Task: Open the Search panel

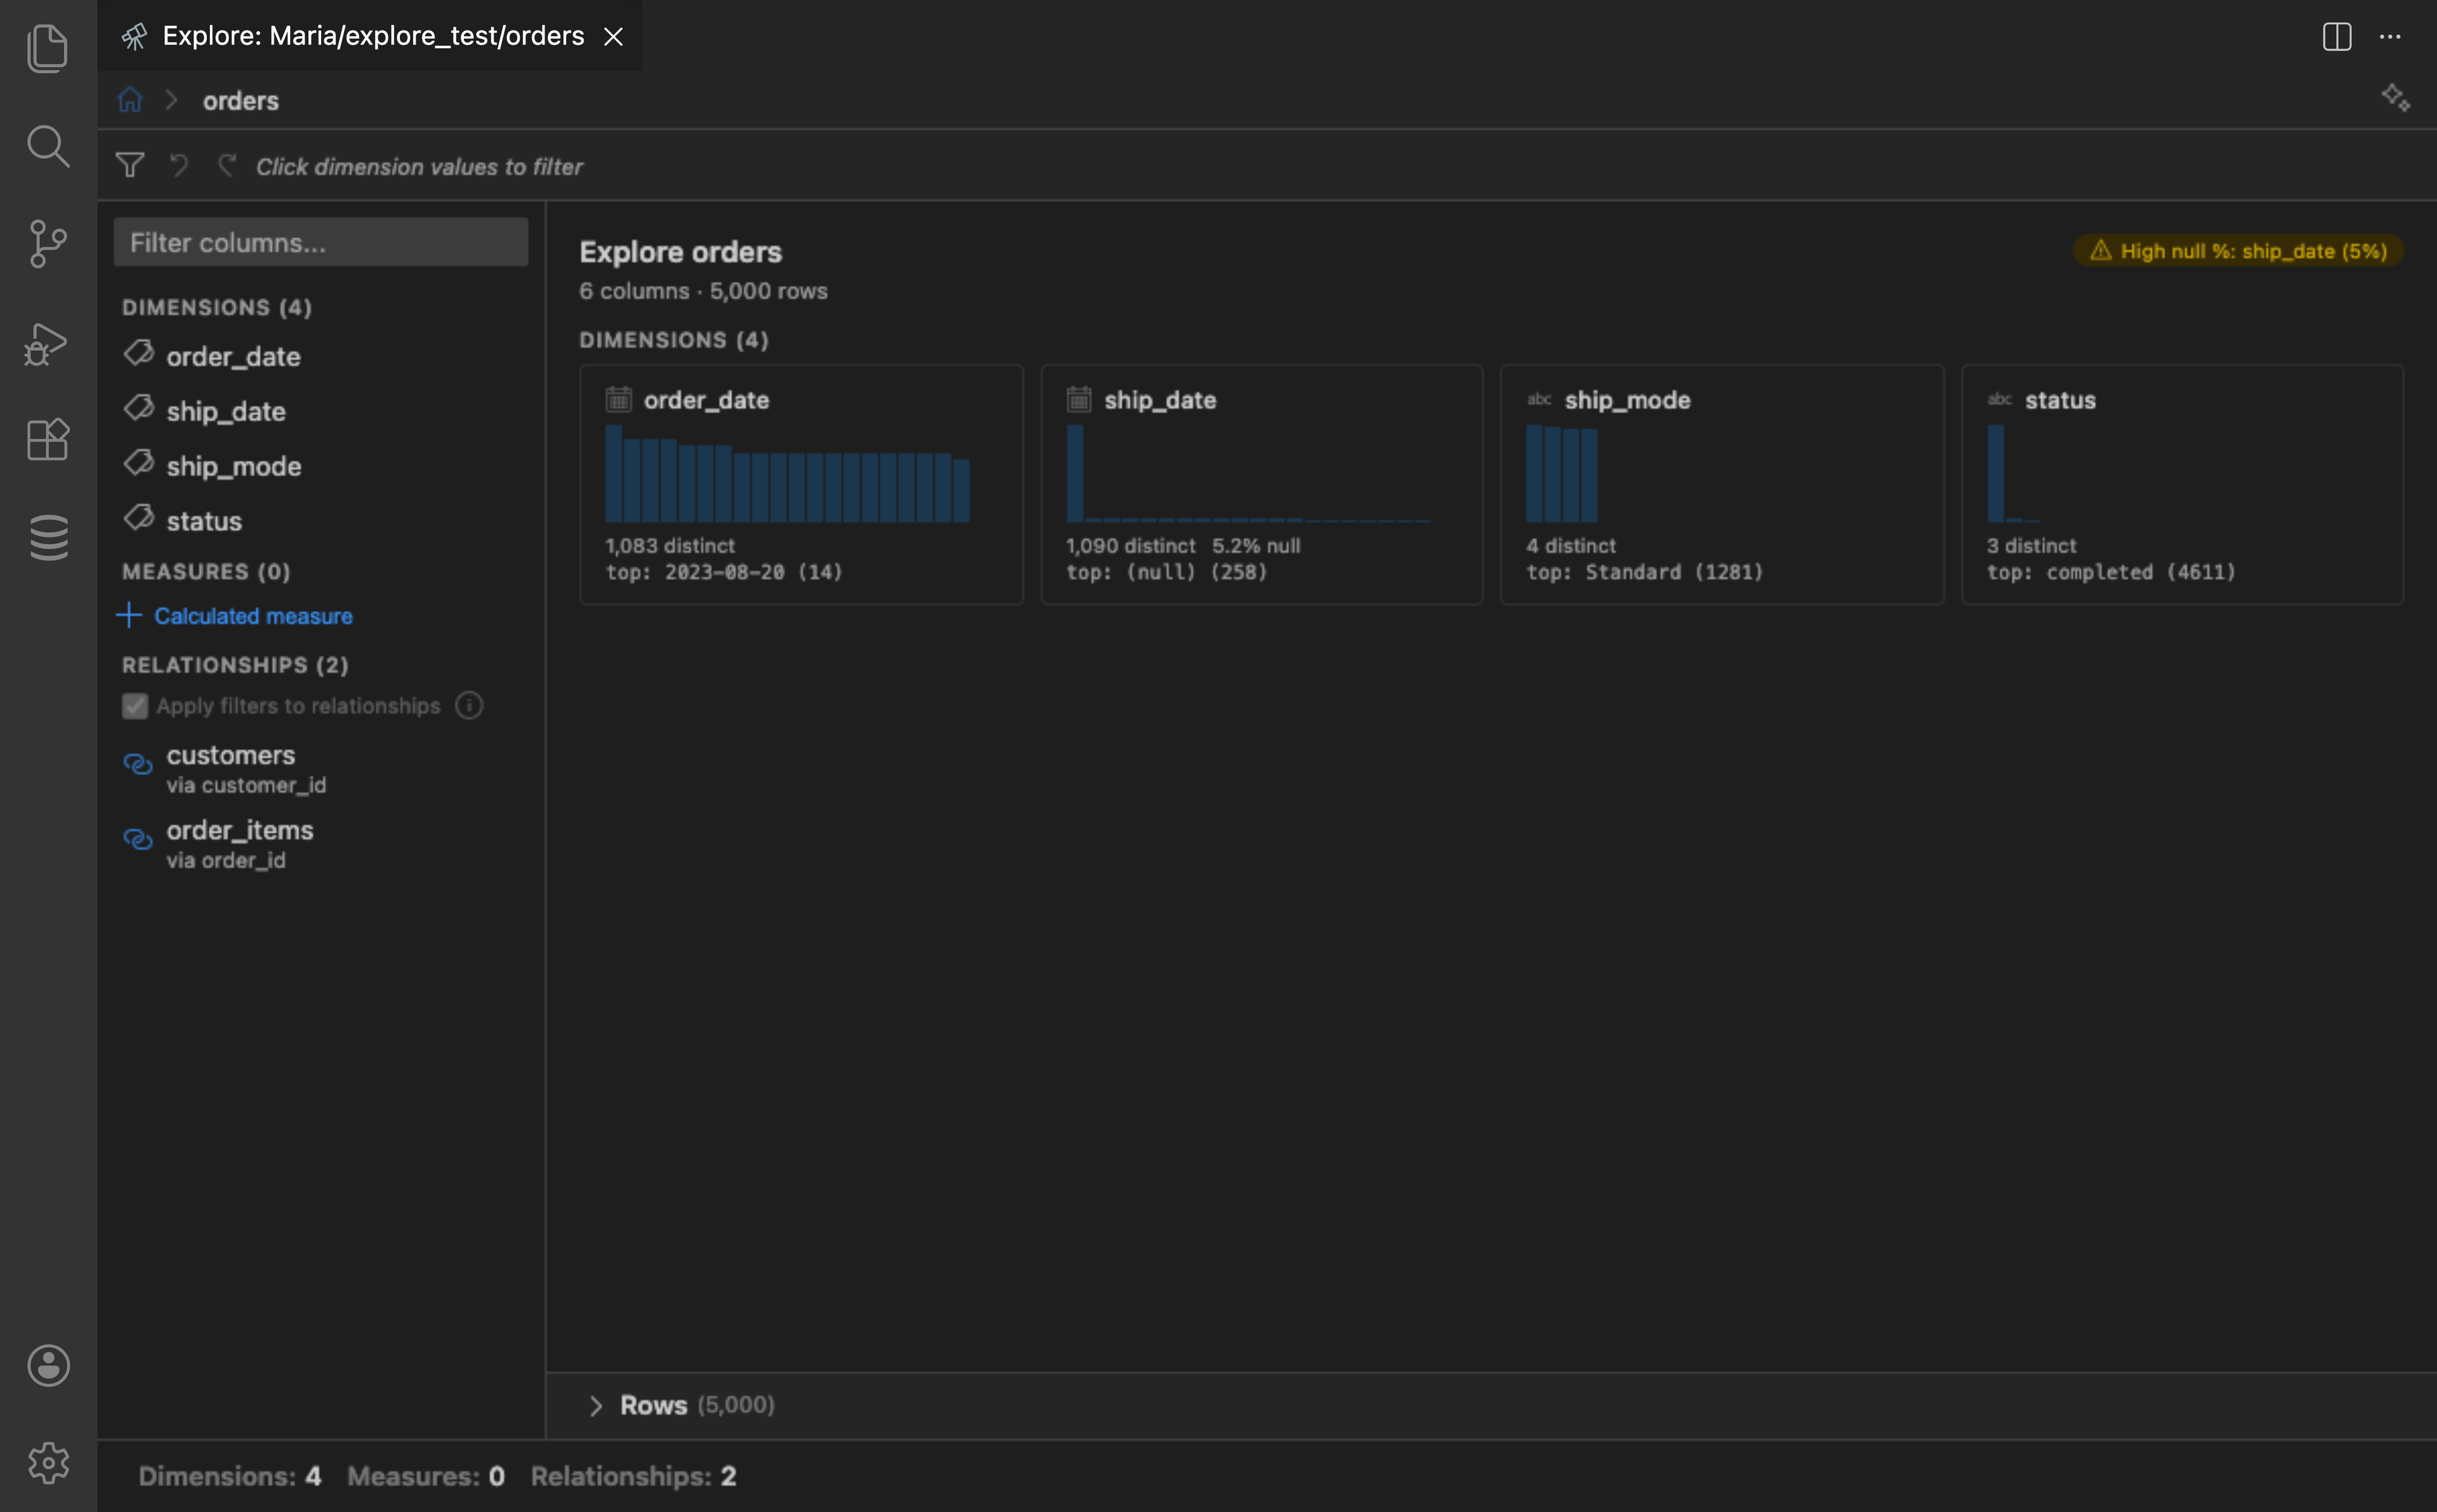Action: [x=47, y=147]
